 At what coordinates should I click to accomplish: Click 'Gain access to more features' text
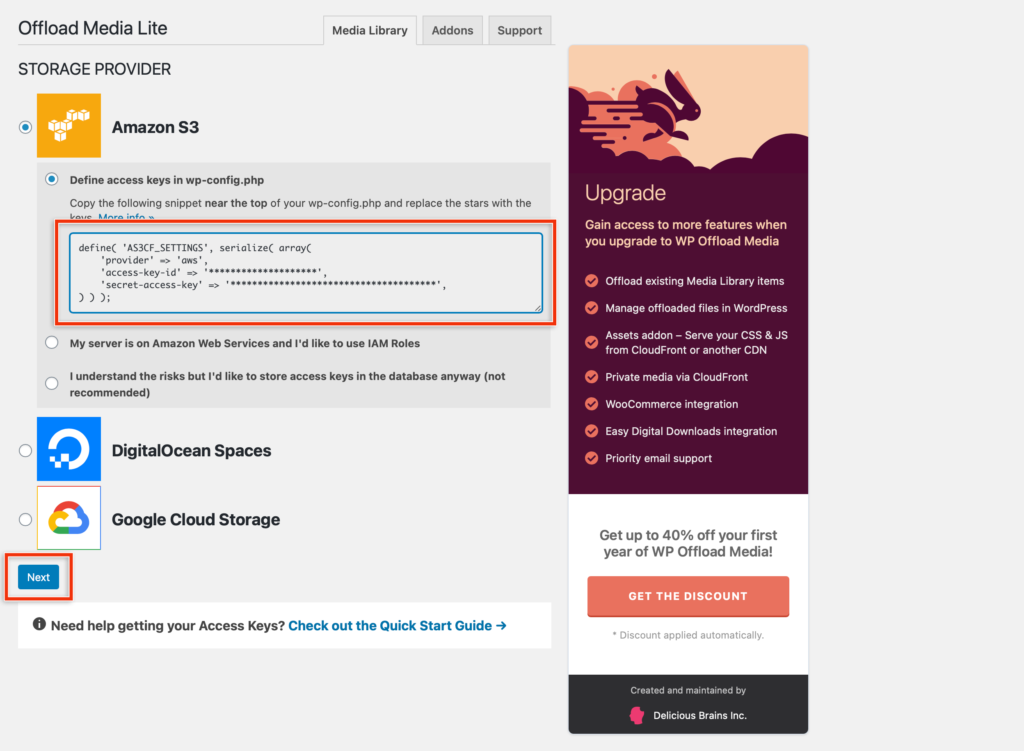pyautogui.click(x=686, y=232)
